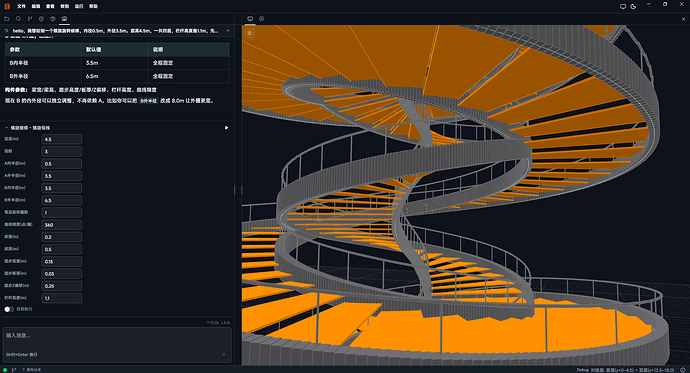690x373 pixels.
Task: Open the 运行 (Run) menu
Action: [x=79, y=6]
